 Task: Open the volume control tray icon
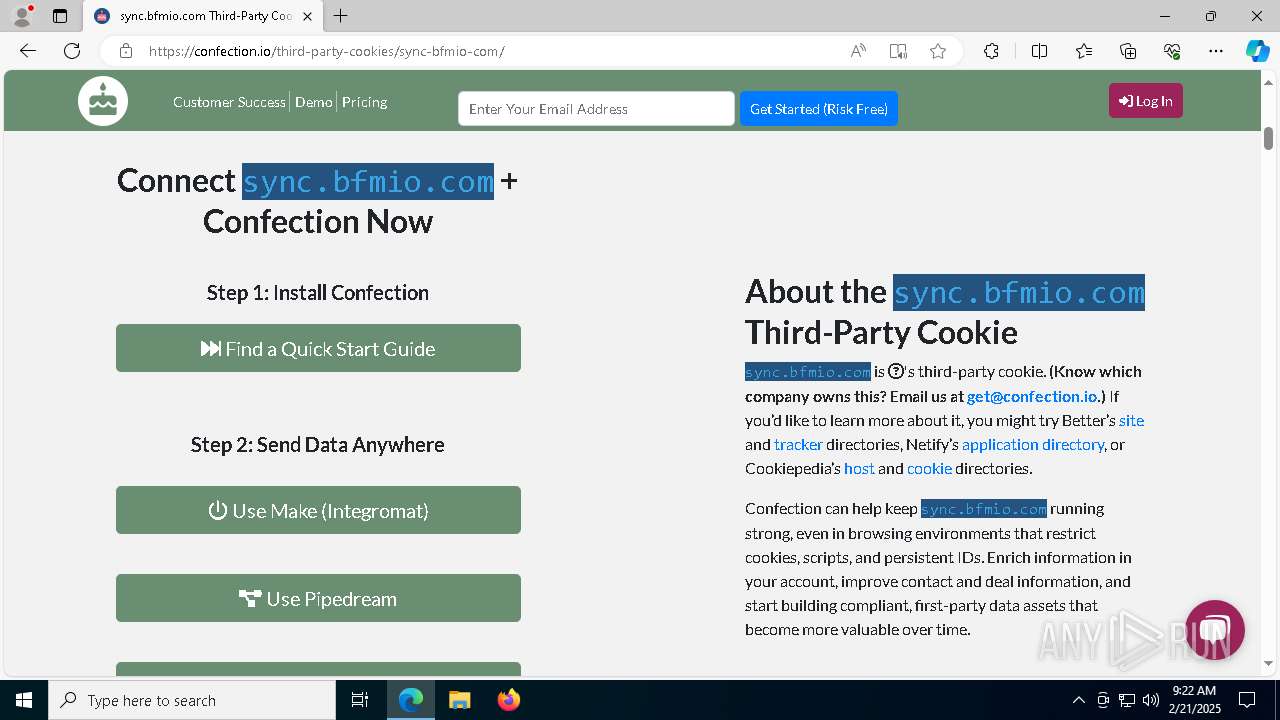tap(1151, 700)
